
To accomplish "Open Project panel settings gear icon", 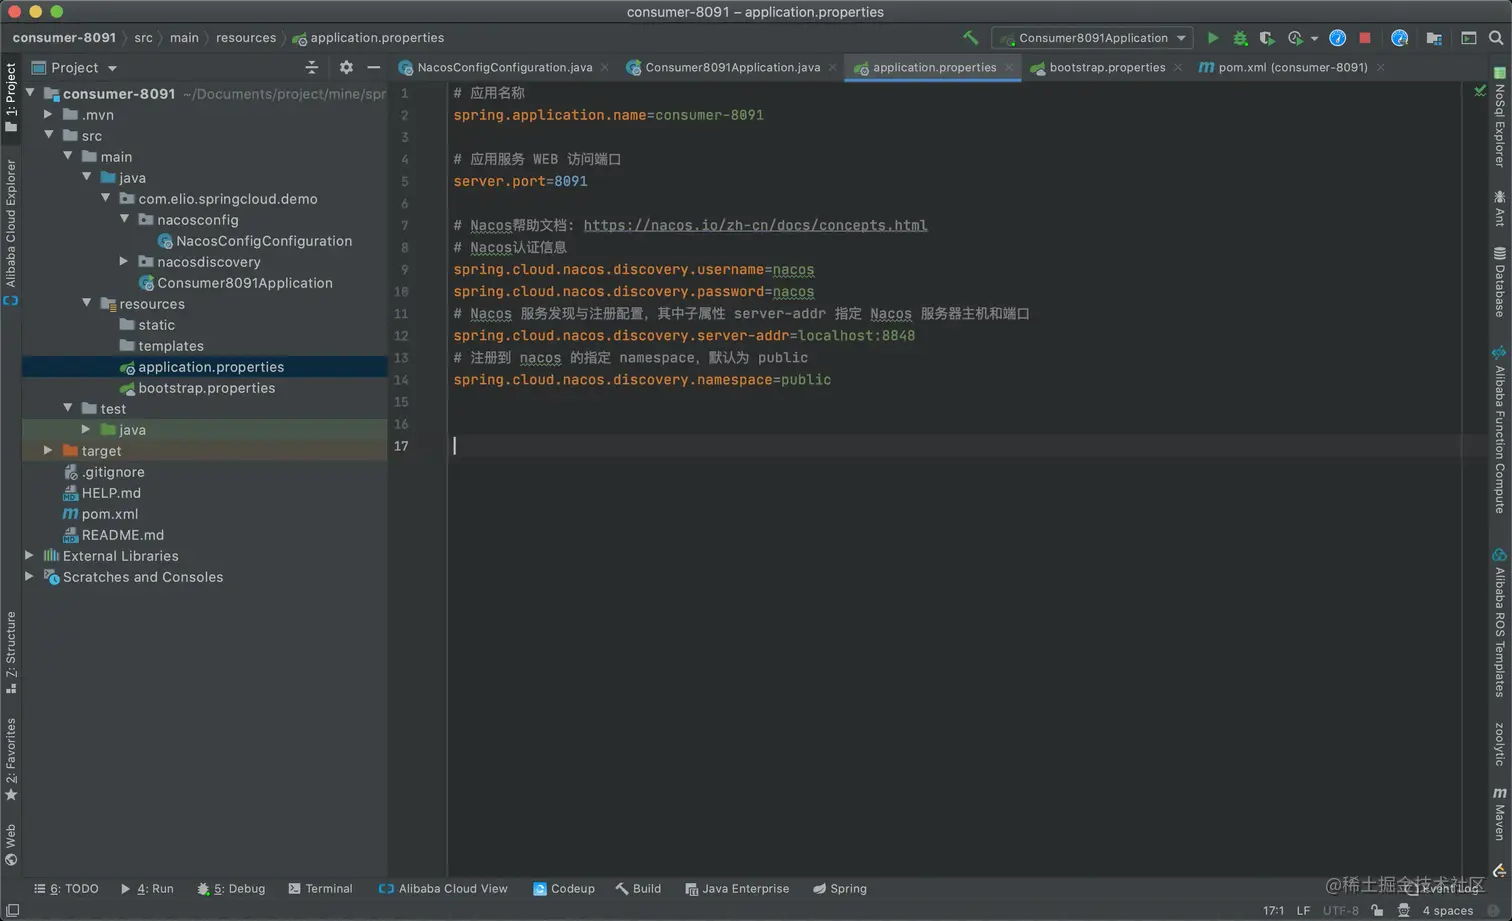I will [x=346, y=67].
